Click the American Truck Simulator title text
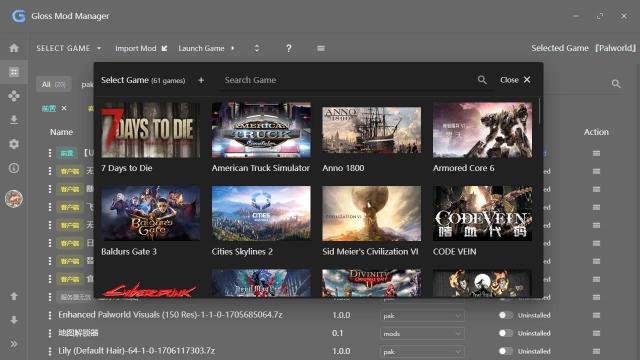Image resolution: width=640 pixels, height=360 pixels. tap(260, 168)
